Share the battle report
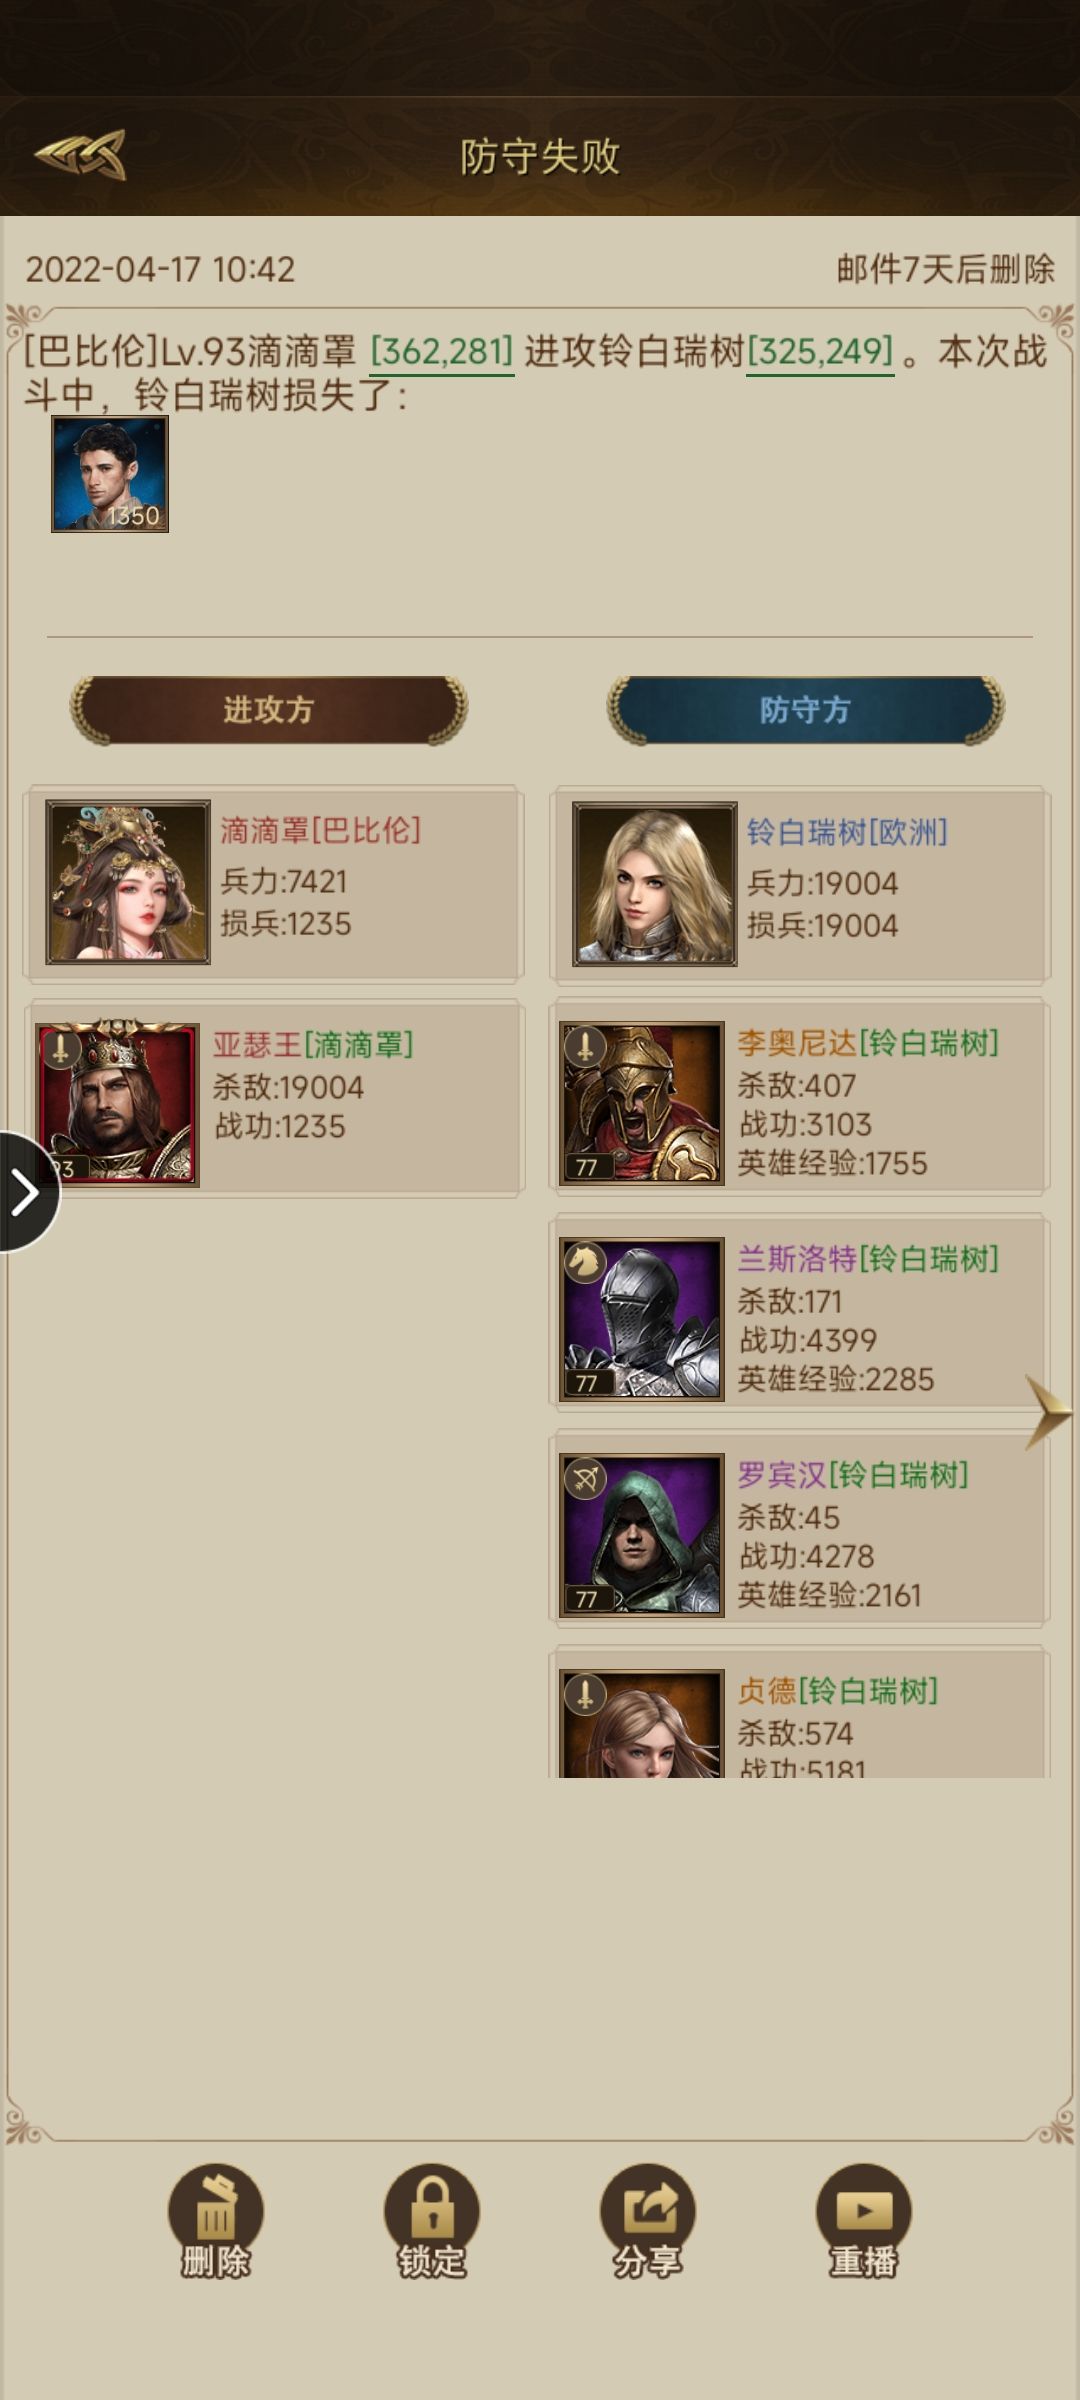1080x2400 pixels. point(648,2224)
